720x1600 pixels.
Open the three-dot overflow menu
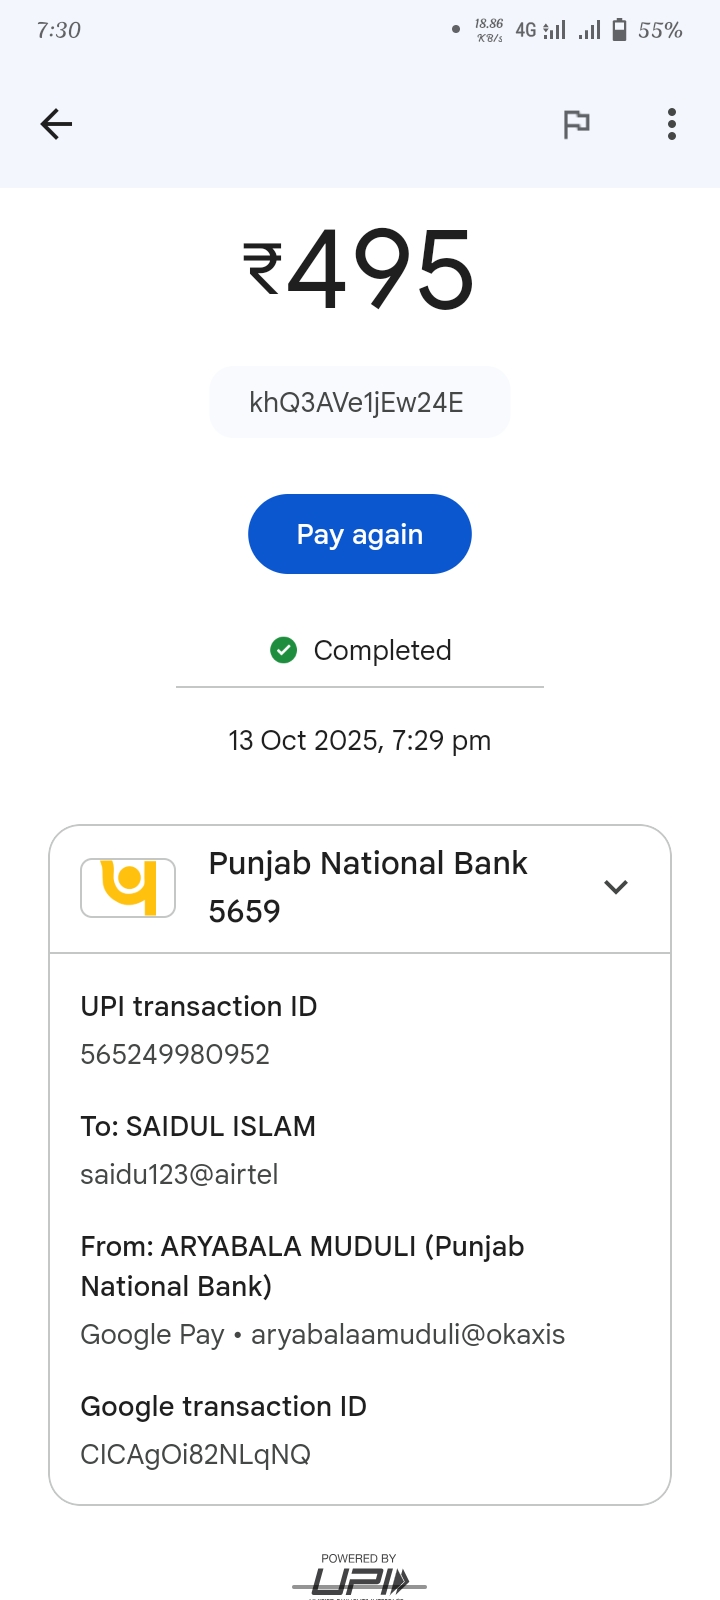point(672,124)
